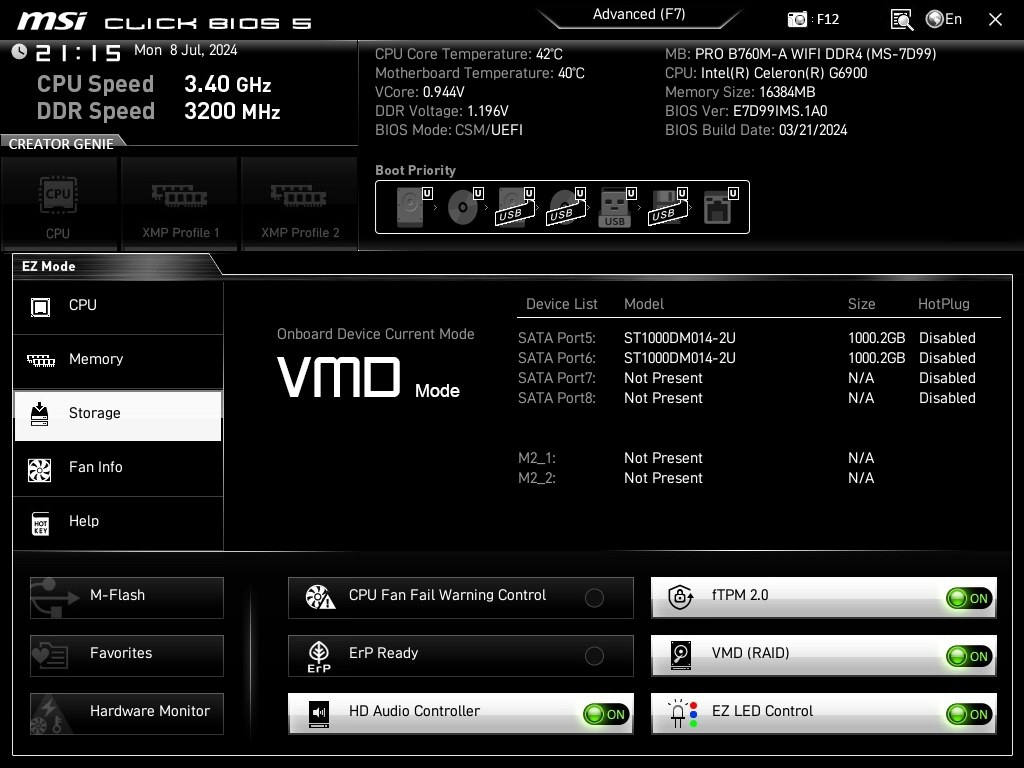
Task: Click the CPU fan warning icon
Action: tap(320, 597)
